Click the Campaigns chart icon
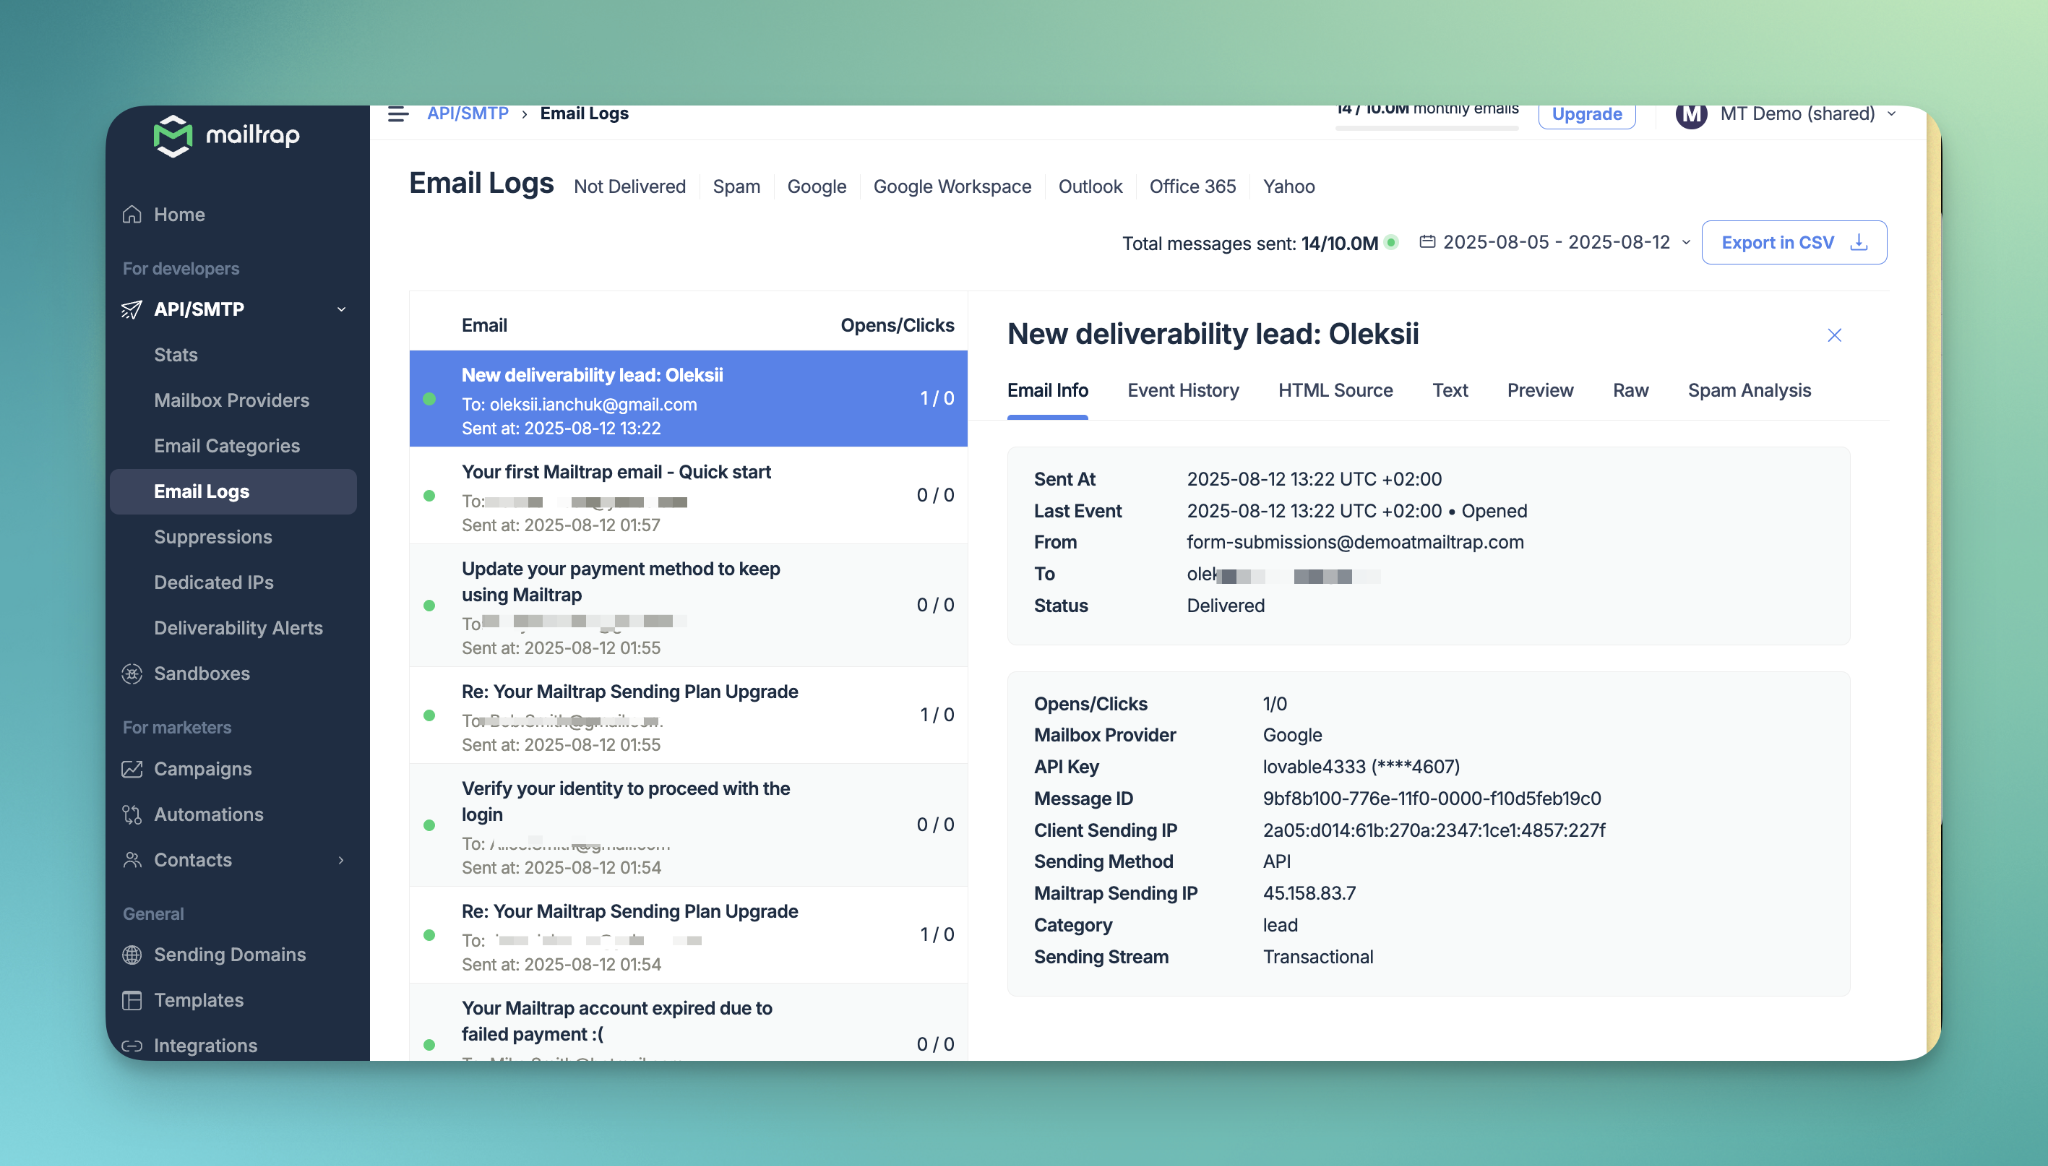Image resolution: width=2048 pixels, height=1166 pixels. tap(132, 769)
